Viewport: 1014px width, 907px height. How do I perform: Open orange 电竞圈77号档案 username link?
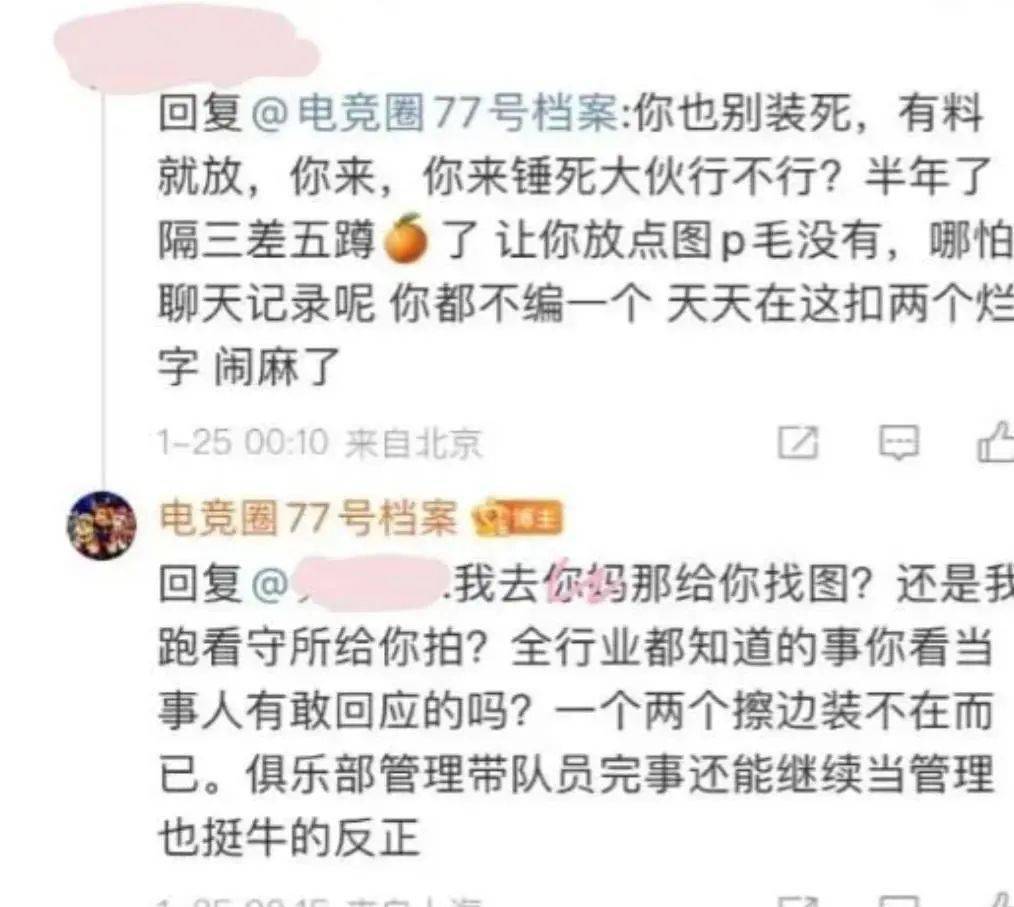click(x=308, y=518)
